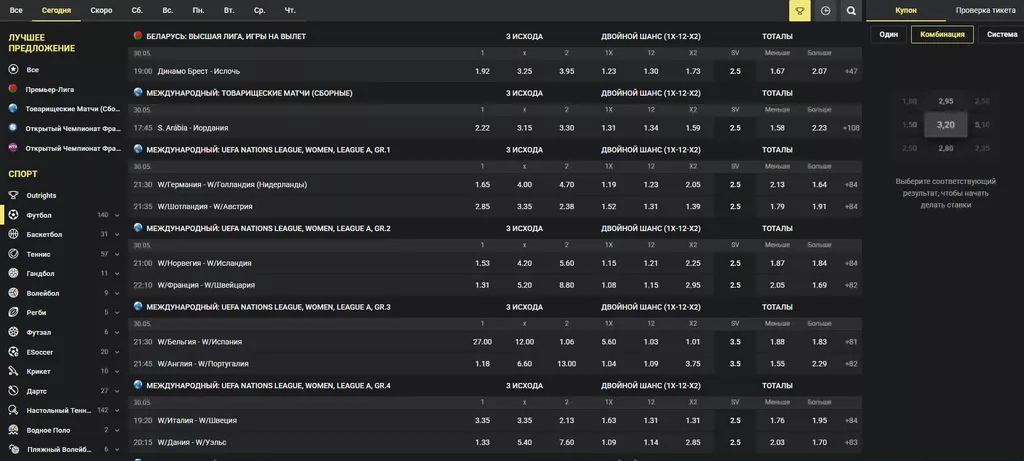
Task: Open the clock time filter icon
Action: coord(825,11)
